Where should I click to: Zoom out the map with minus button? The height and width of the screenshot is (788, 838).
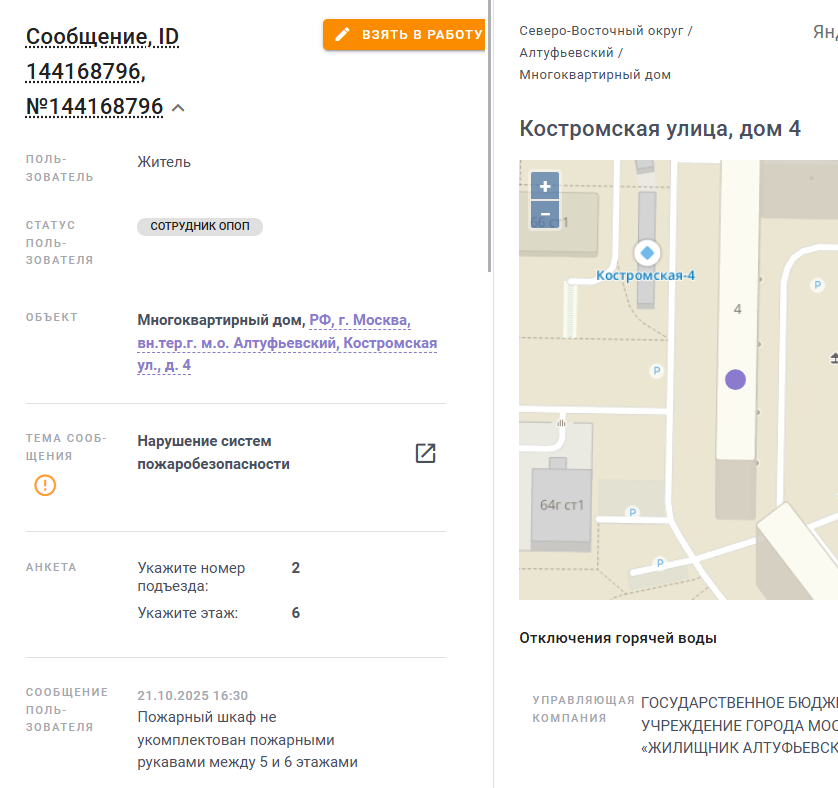pos(545,213)
